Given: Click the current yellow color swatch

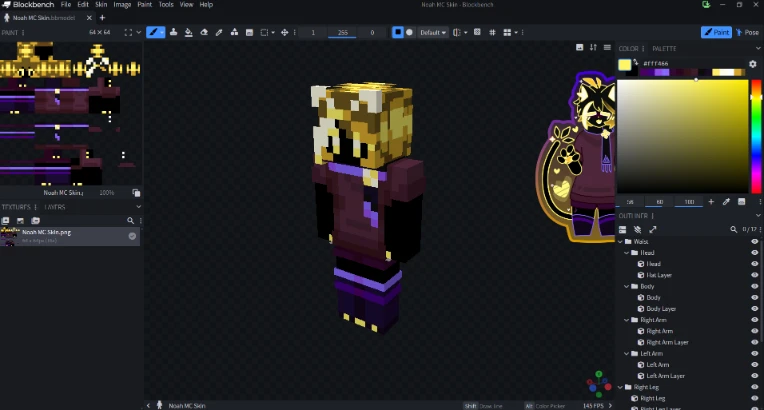Looking at the screenshot, I should click(x=625, y=64).
